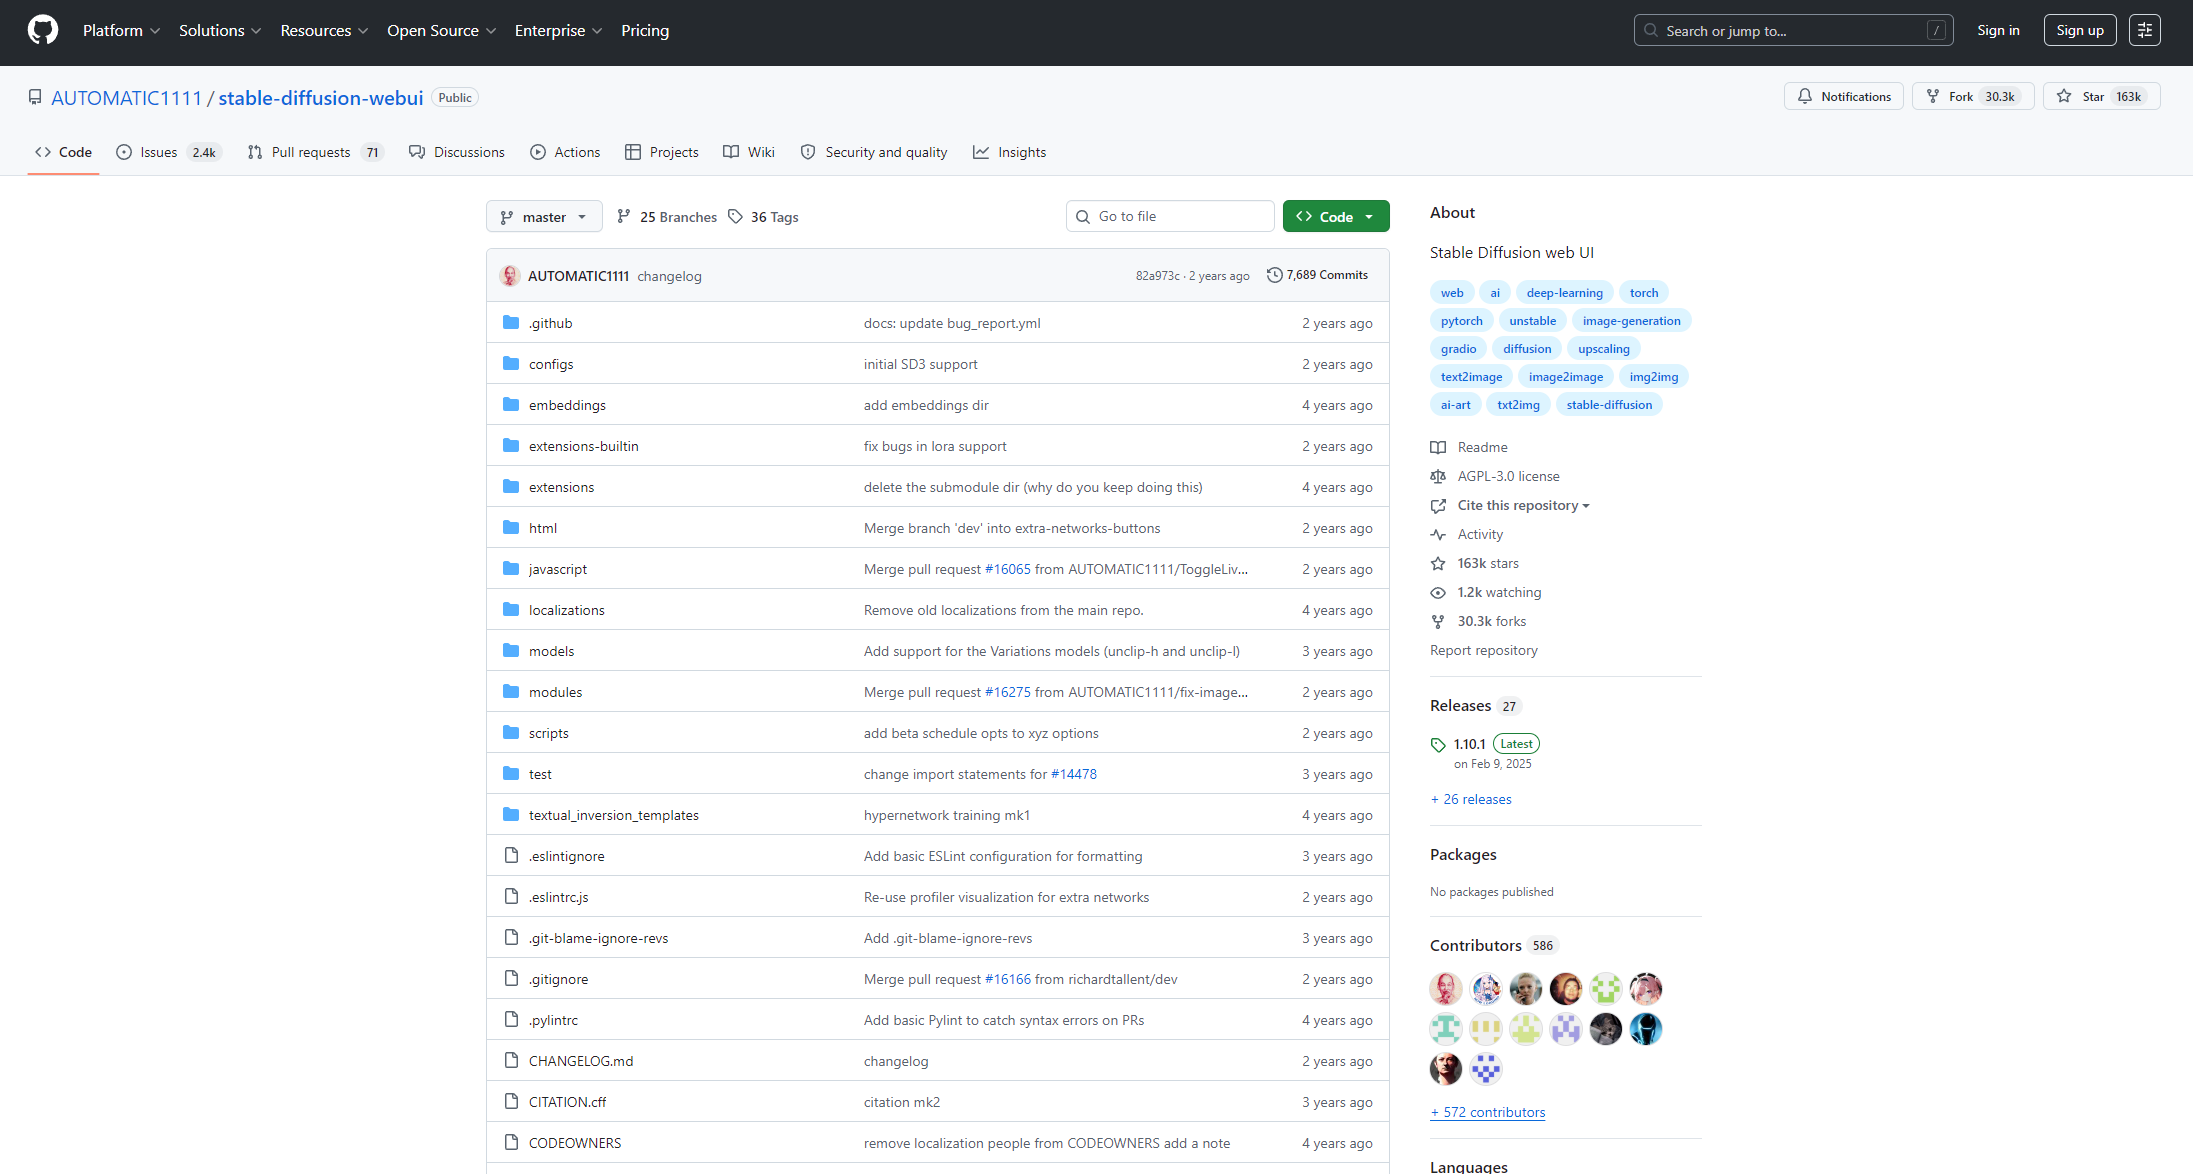Open pull request #16065 link

point(1008,569)
